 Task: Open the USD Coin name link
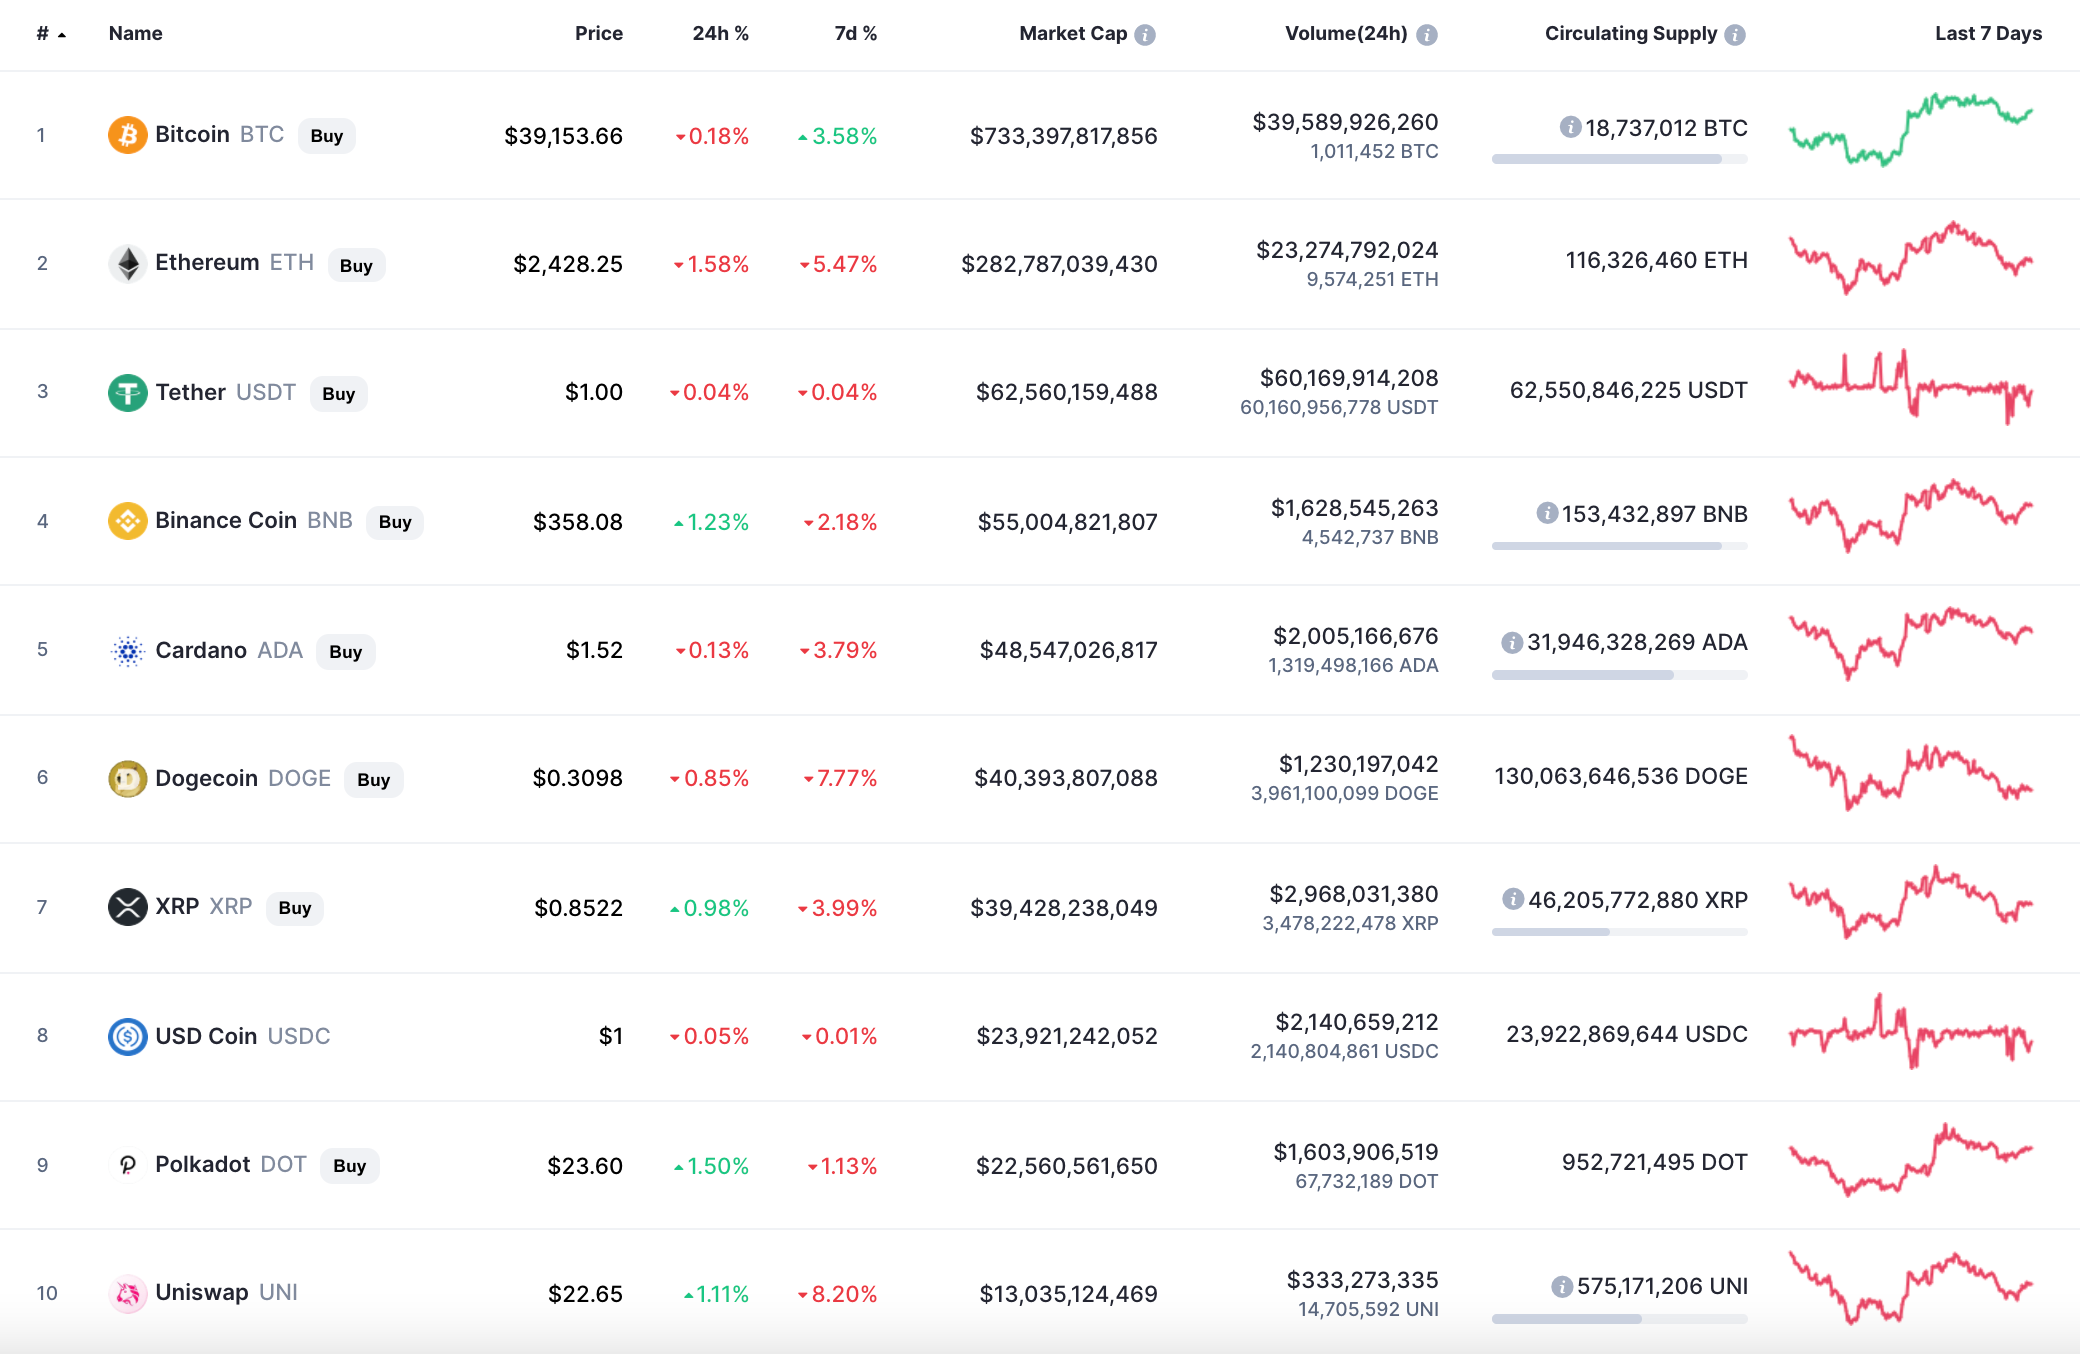(206, 1036)
